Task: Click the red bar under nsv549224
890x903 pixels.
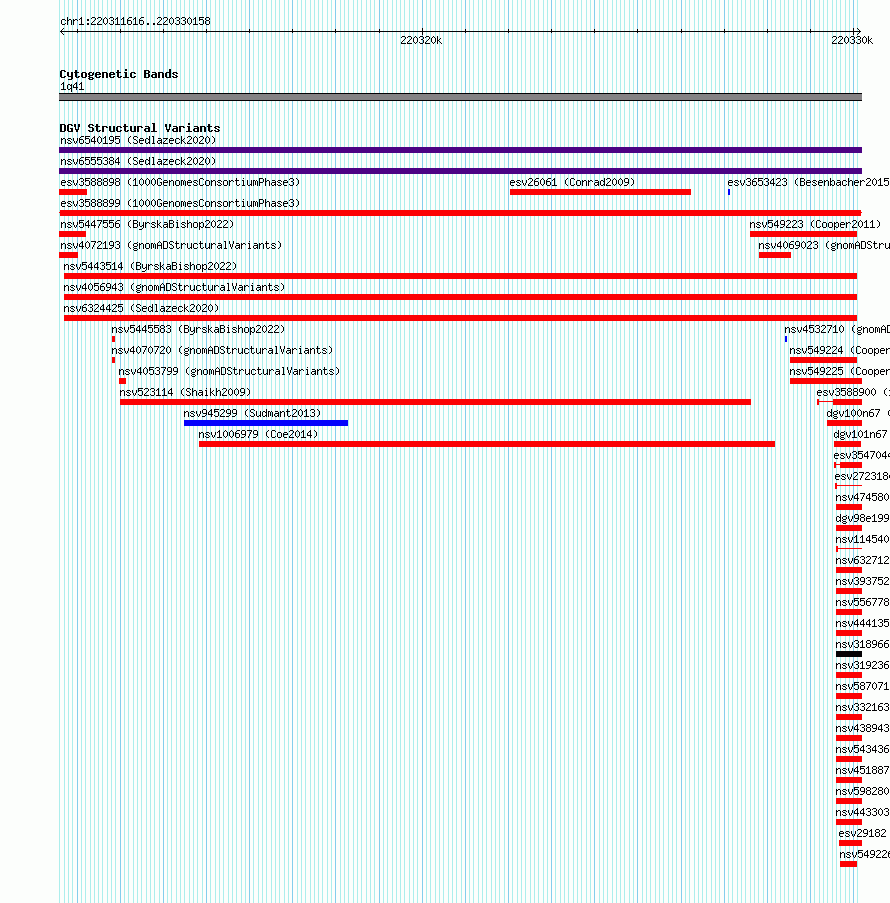Action: click(x=823, y=361)
